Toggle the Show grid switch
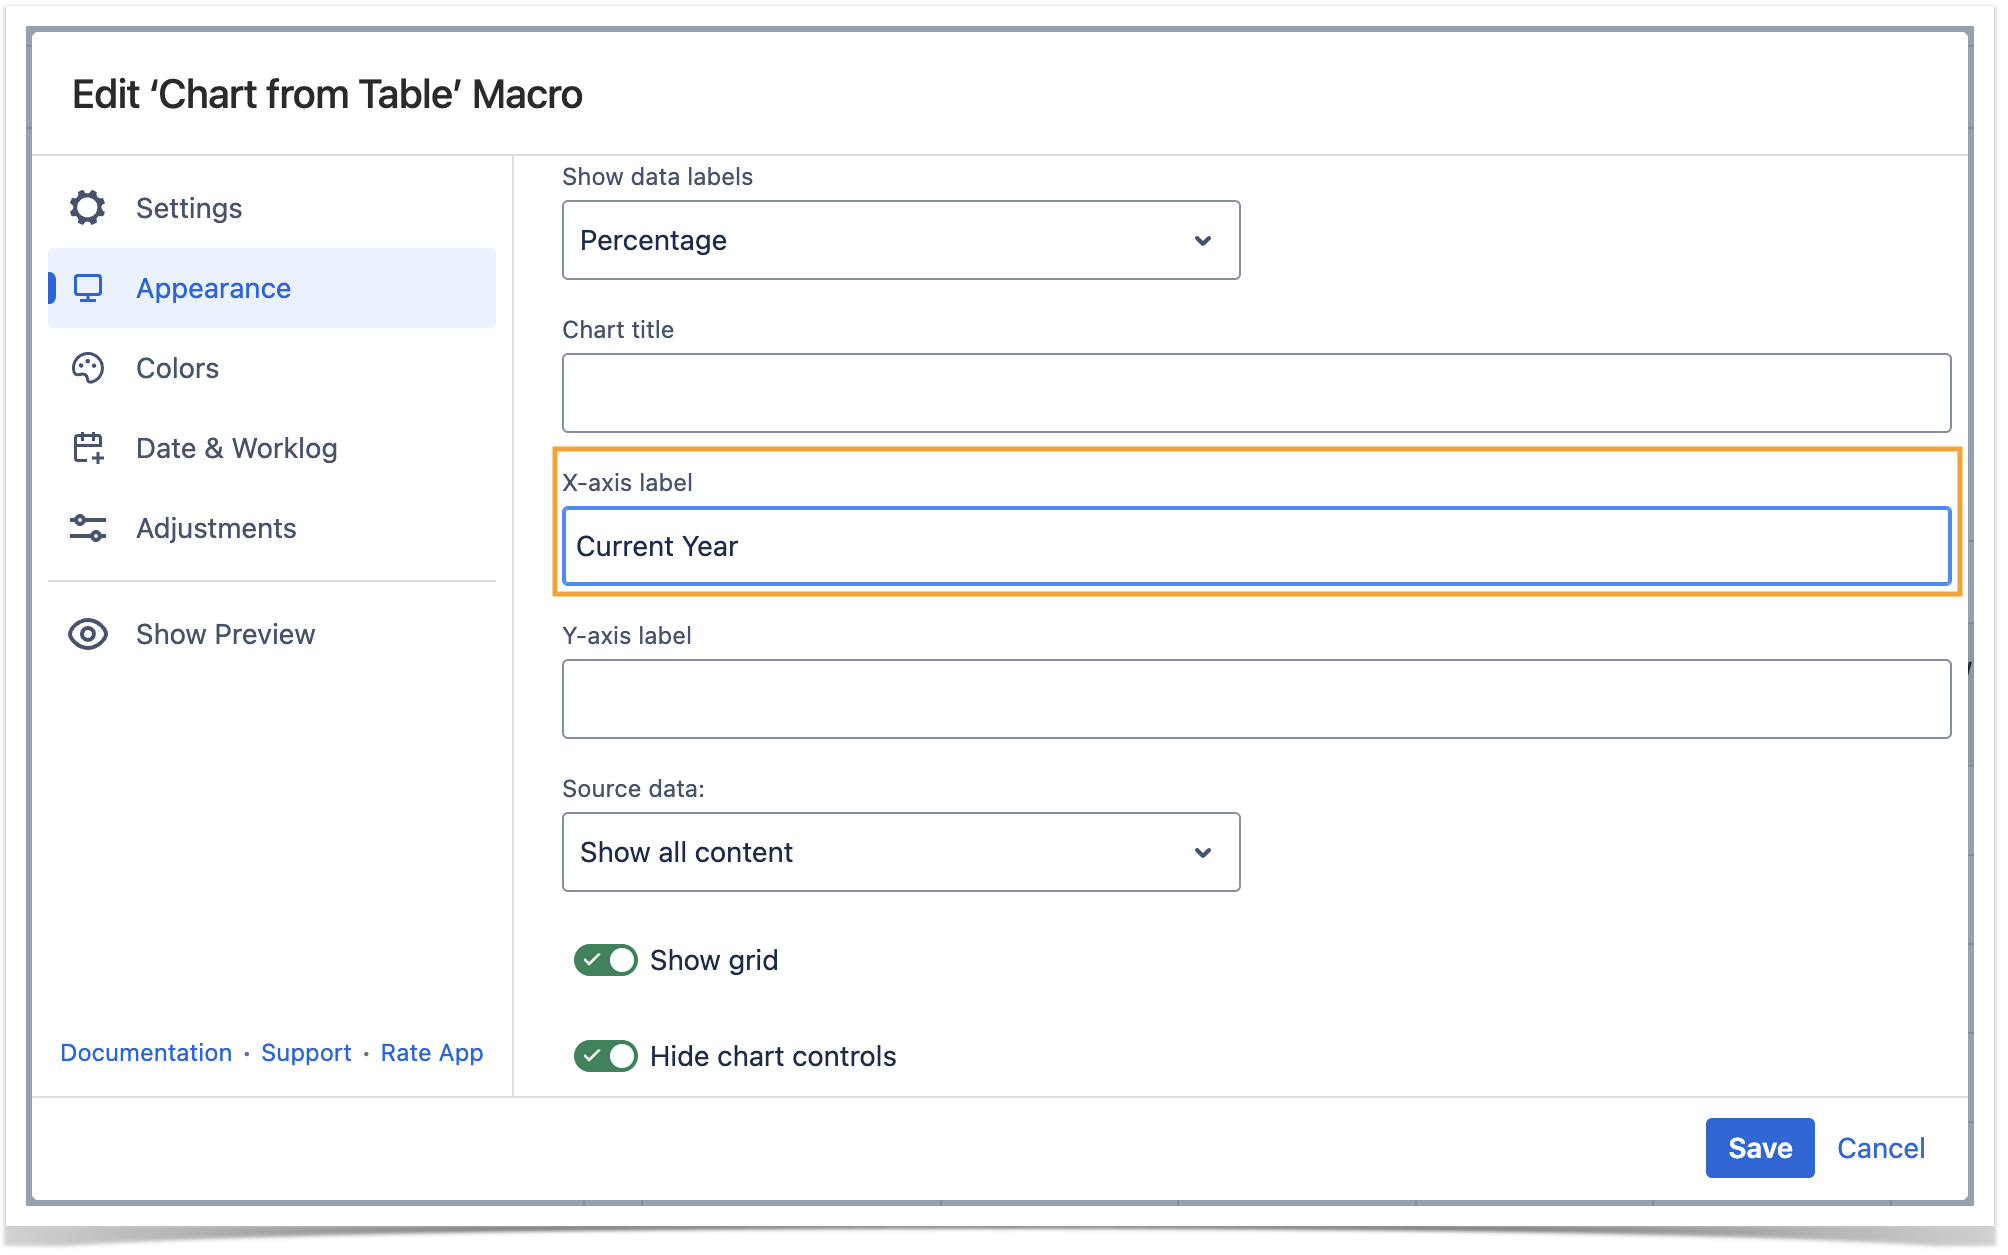 coord(605,960)
